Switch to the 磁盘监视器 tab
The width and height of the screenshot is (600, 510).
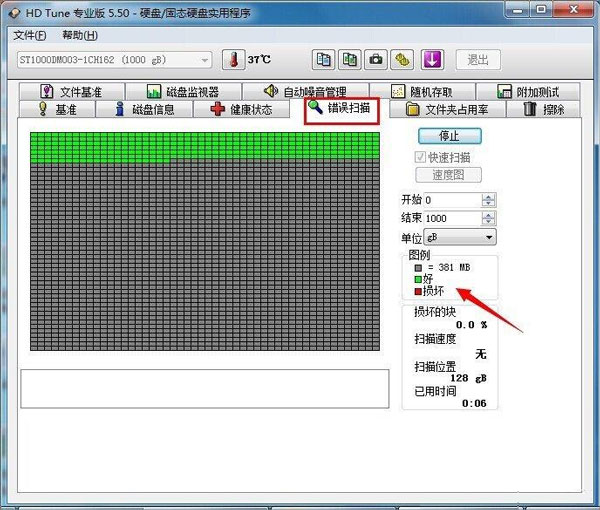(183, 92)
